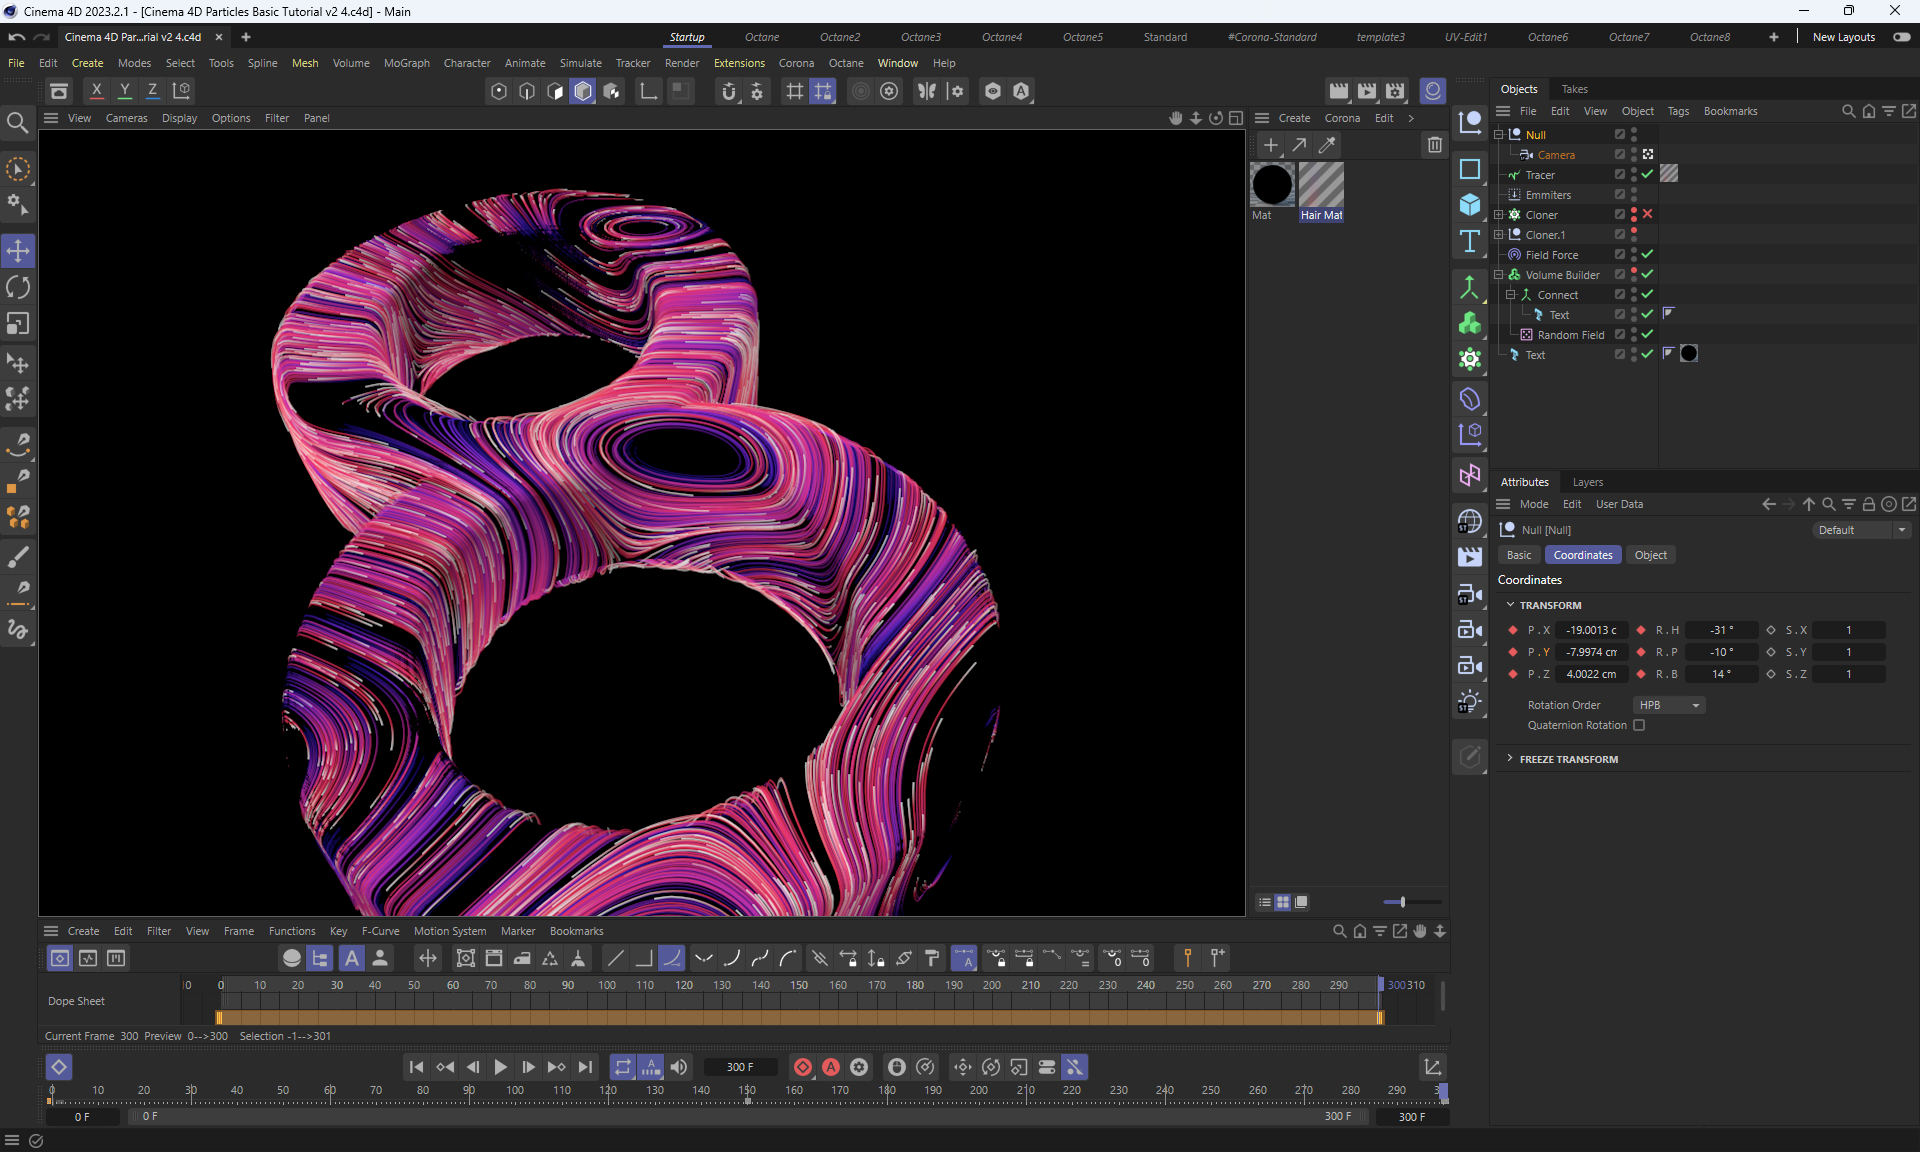This screenshot has width=1920, height=1152.
Task: Click the Text spline icon
Action: [1469, 241]
